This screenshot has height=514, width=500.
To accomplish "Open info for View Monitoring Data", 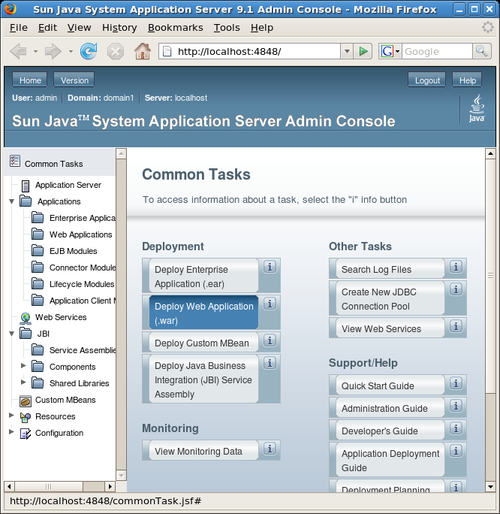I will pos(270,449).
